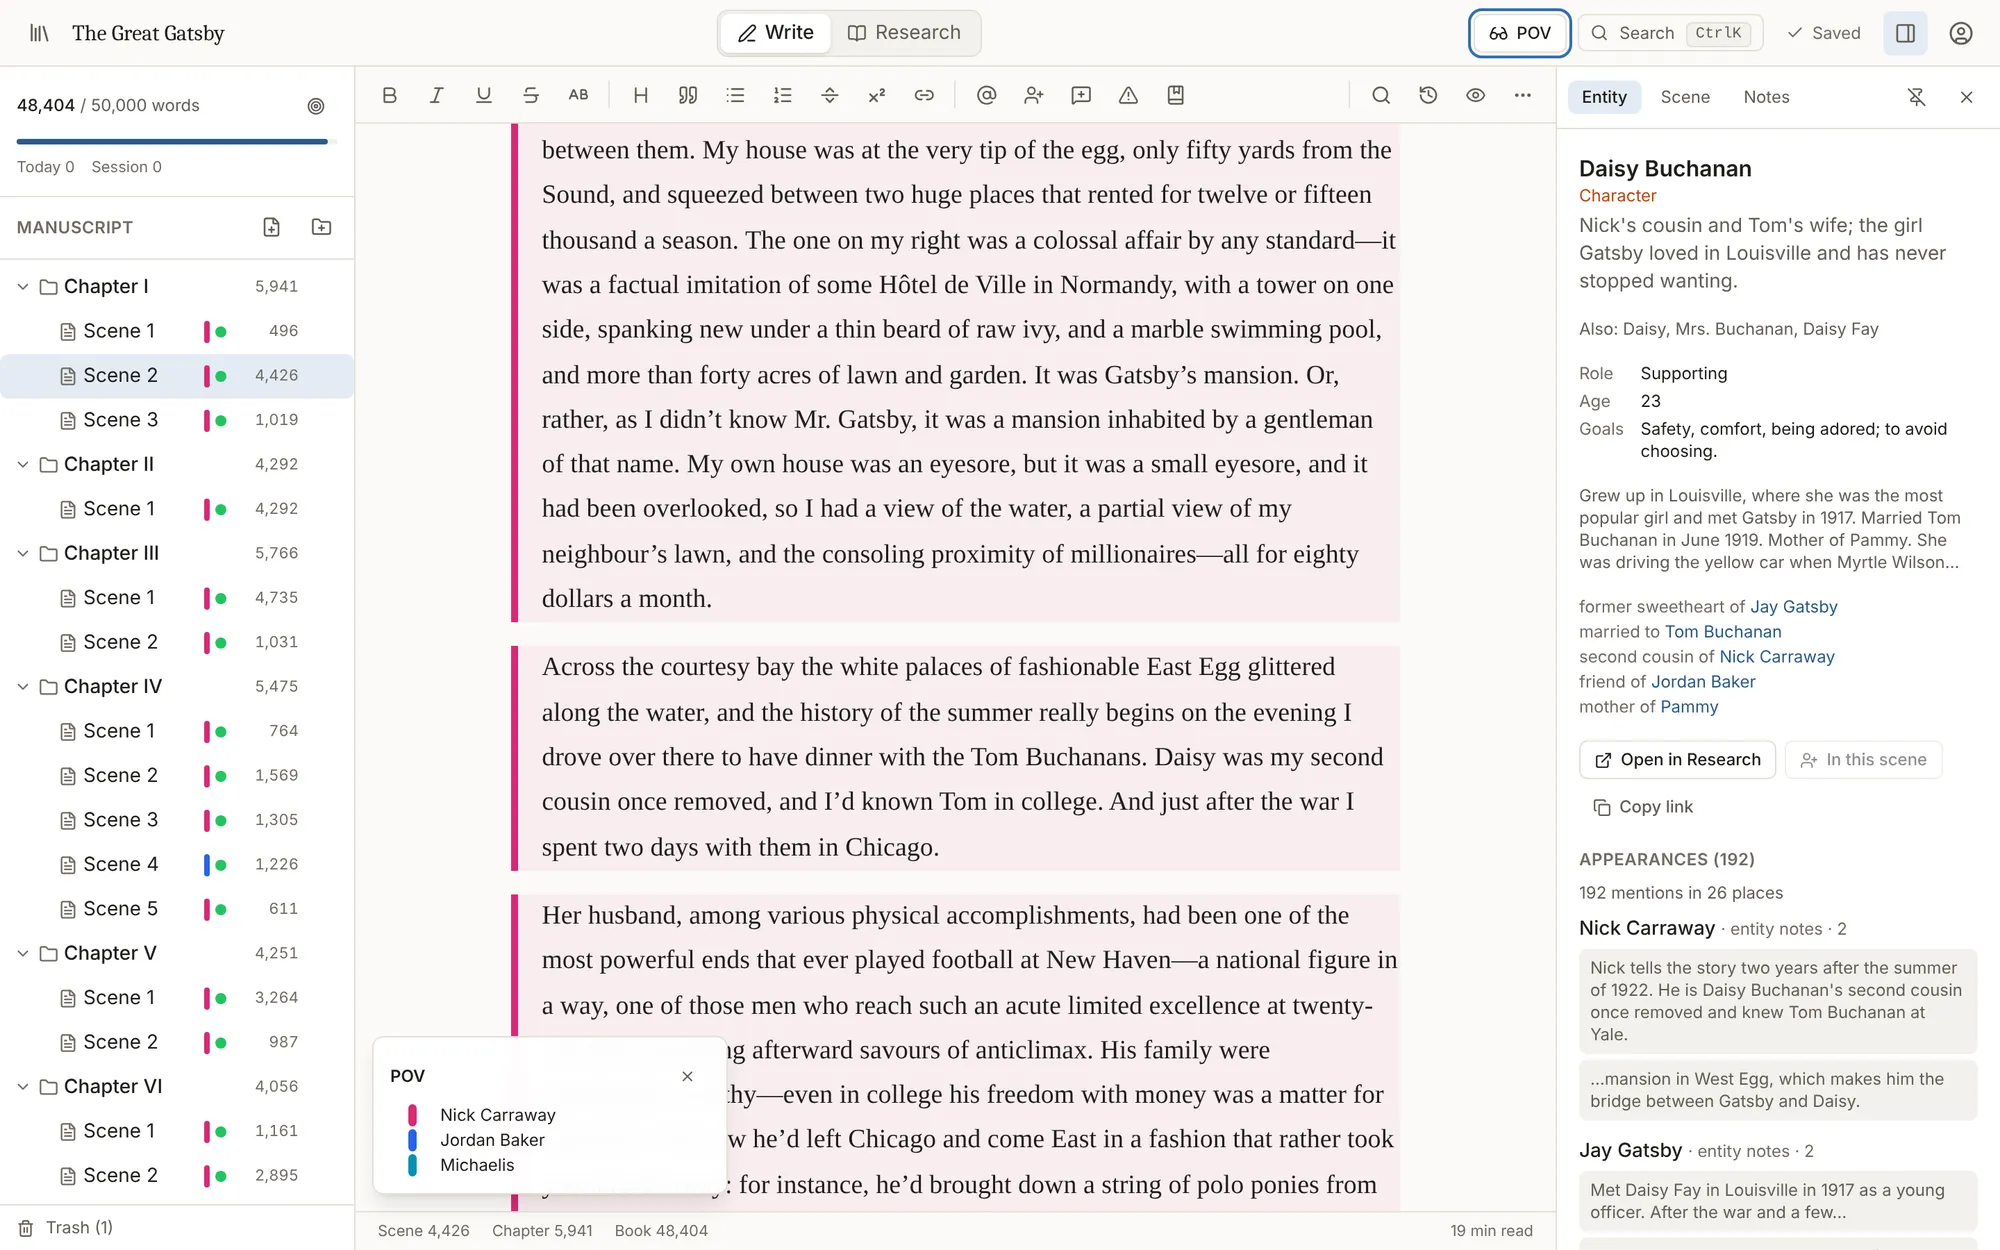This screenshot has width=2000, height=1250.
Task: Toggle preview eye icon in toolbar
Action: (1475, 95)
